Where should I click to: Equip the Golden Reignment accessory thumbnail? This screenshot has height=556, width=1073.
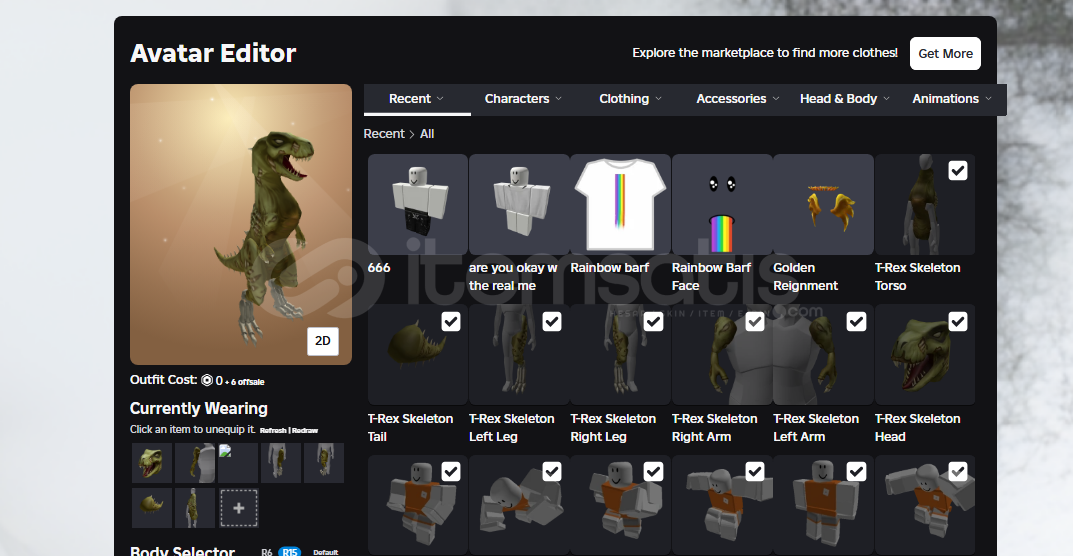[x=823, y=205]
